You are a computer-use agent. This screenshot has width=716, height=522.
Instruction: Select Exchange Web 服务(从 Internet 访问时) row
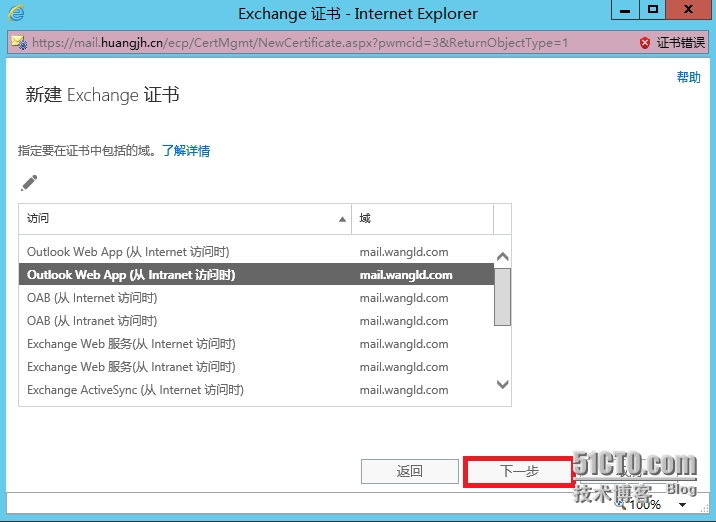pyautogui.click(x=256, y=344)
